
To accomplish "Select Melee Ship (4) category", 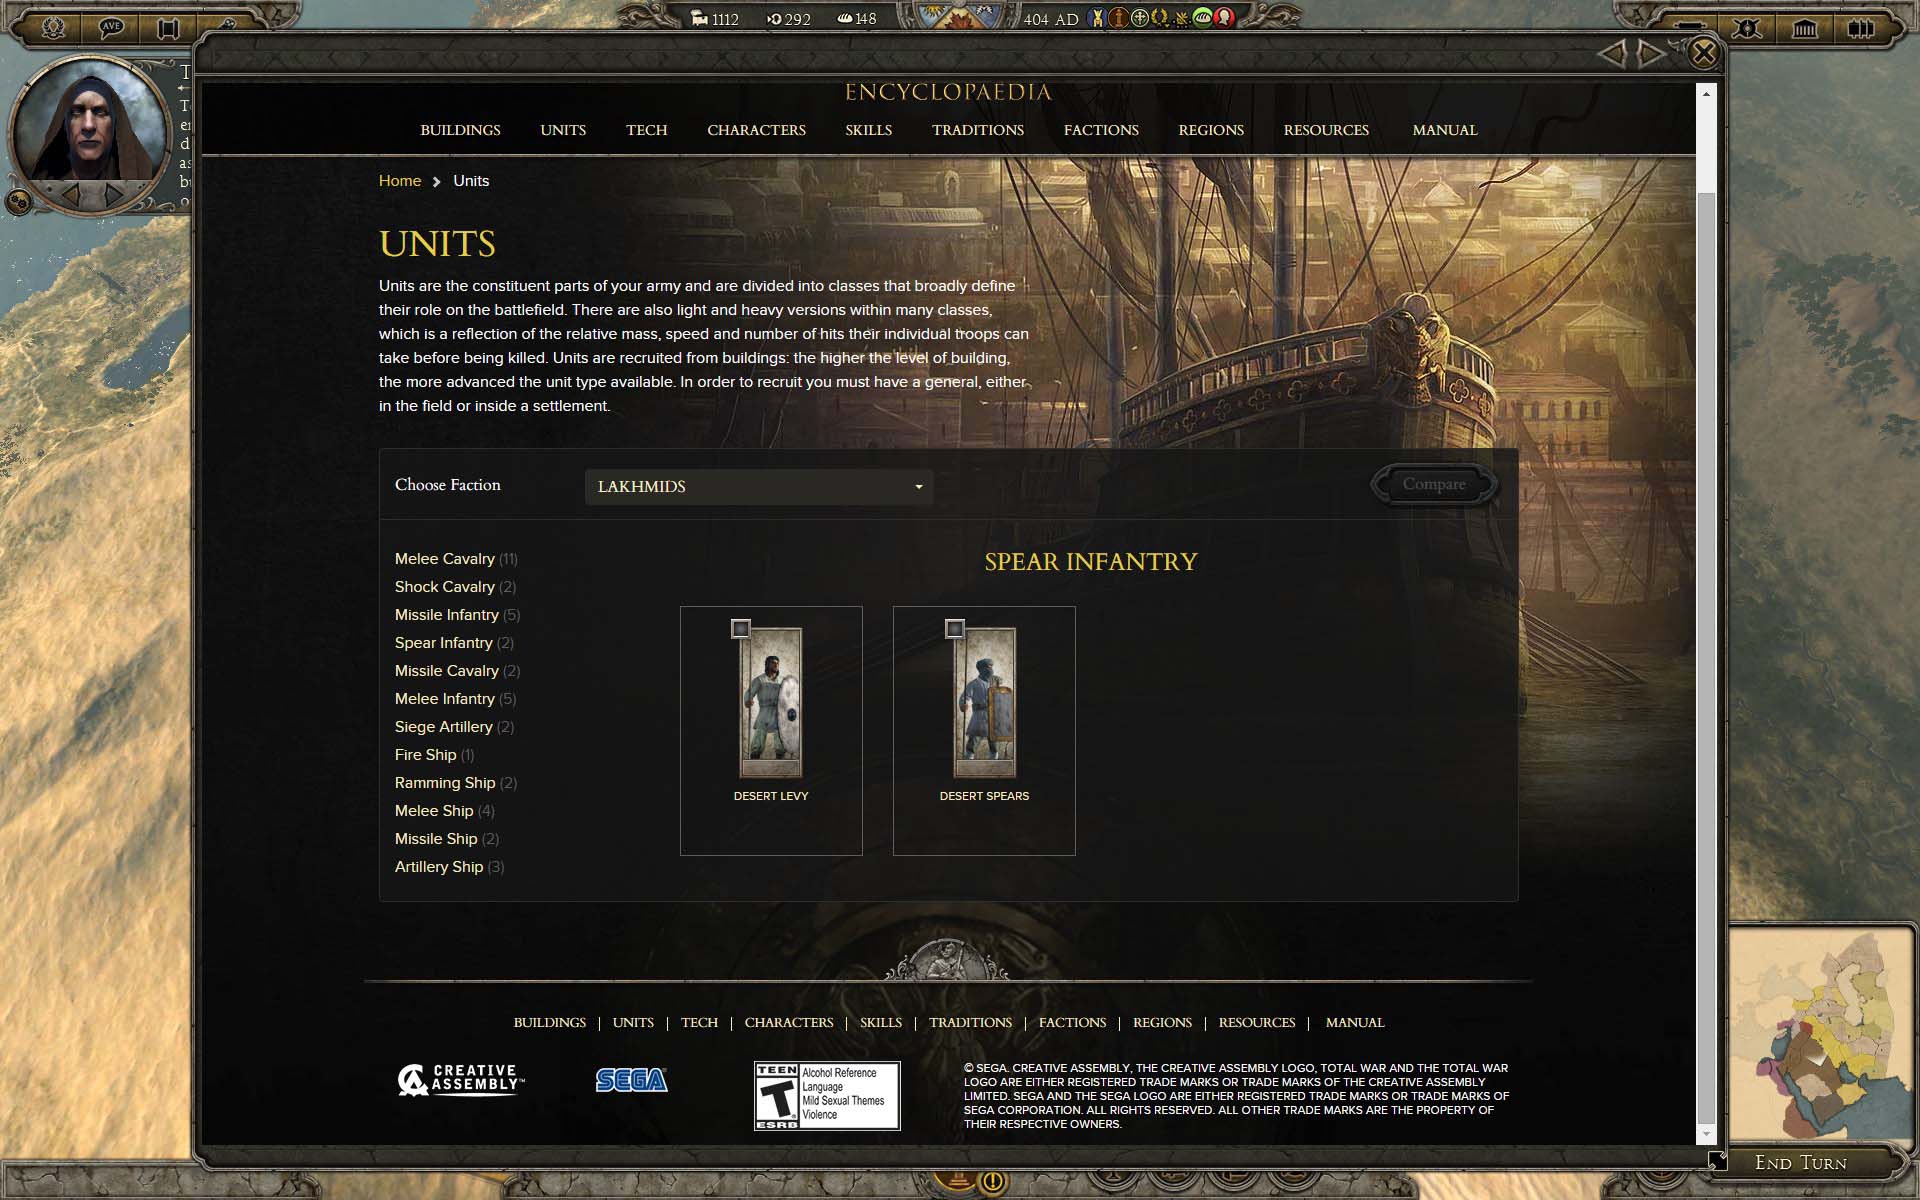I will coord(444,811).
